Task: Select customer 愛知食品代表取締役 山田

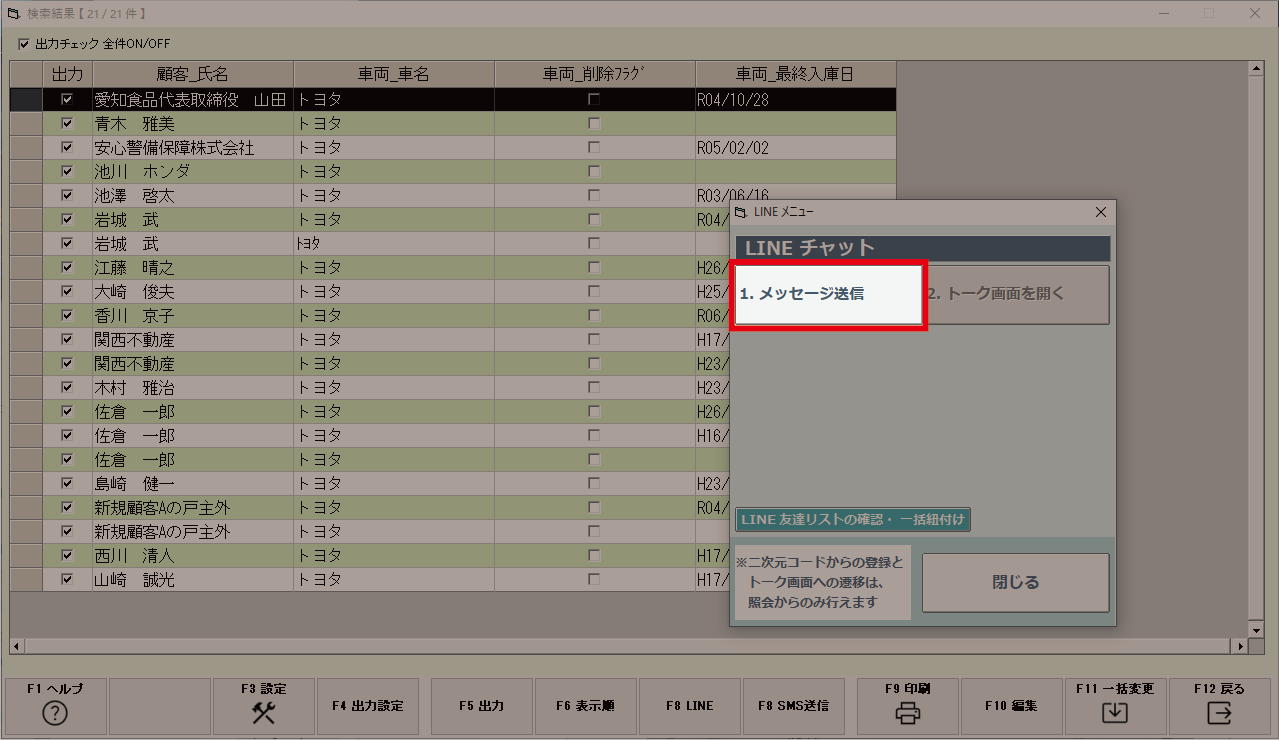Action: (193, 100)
